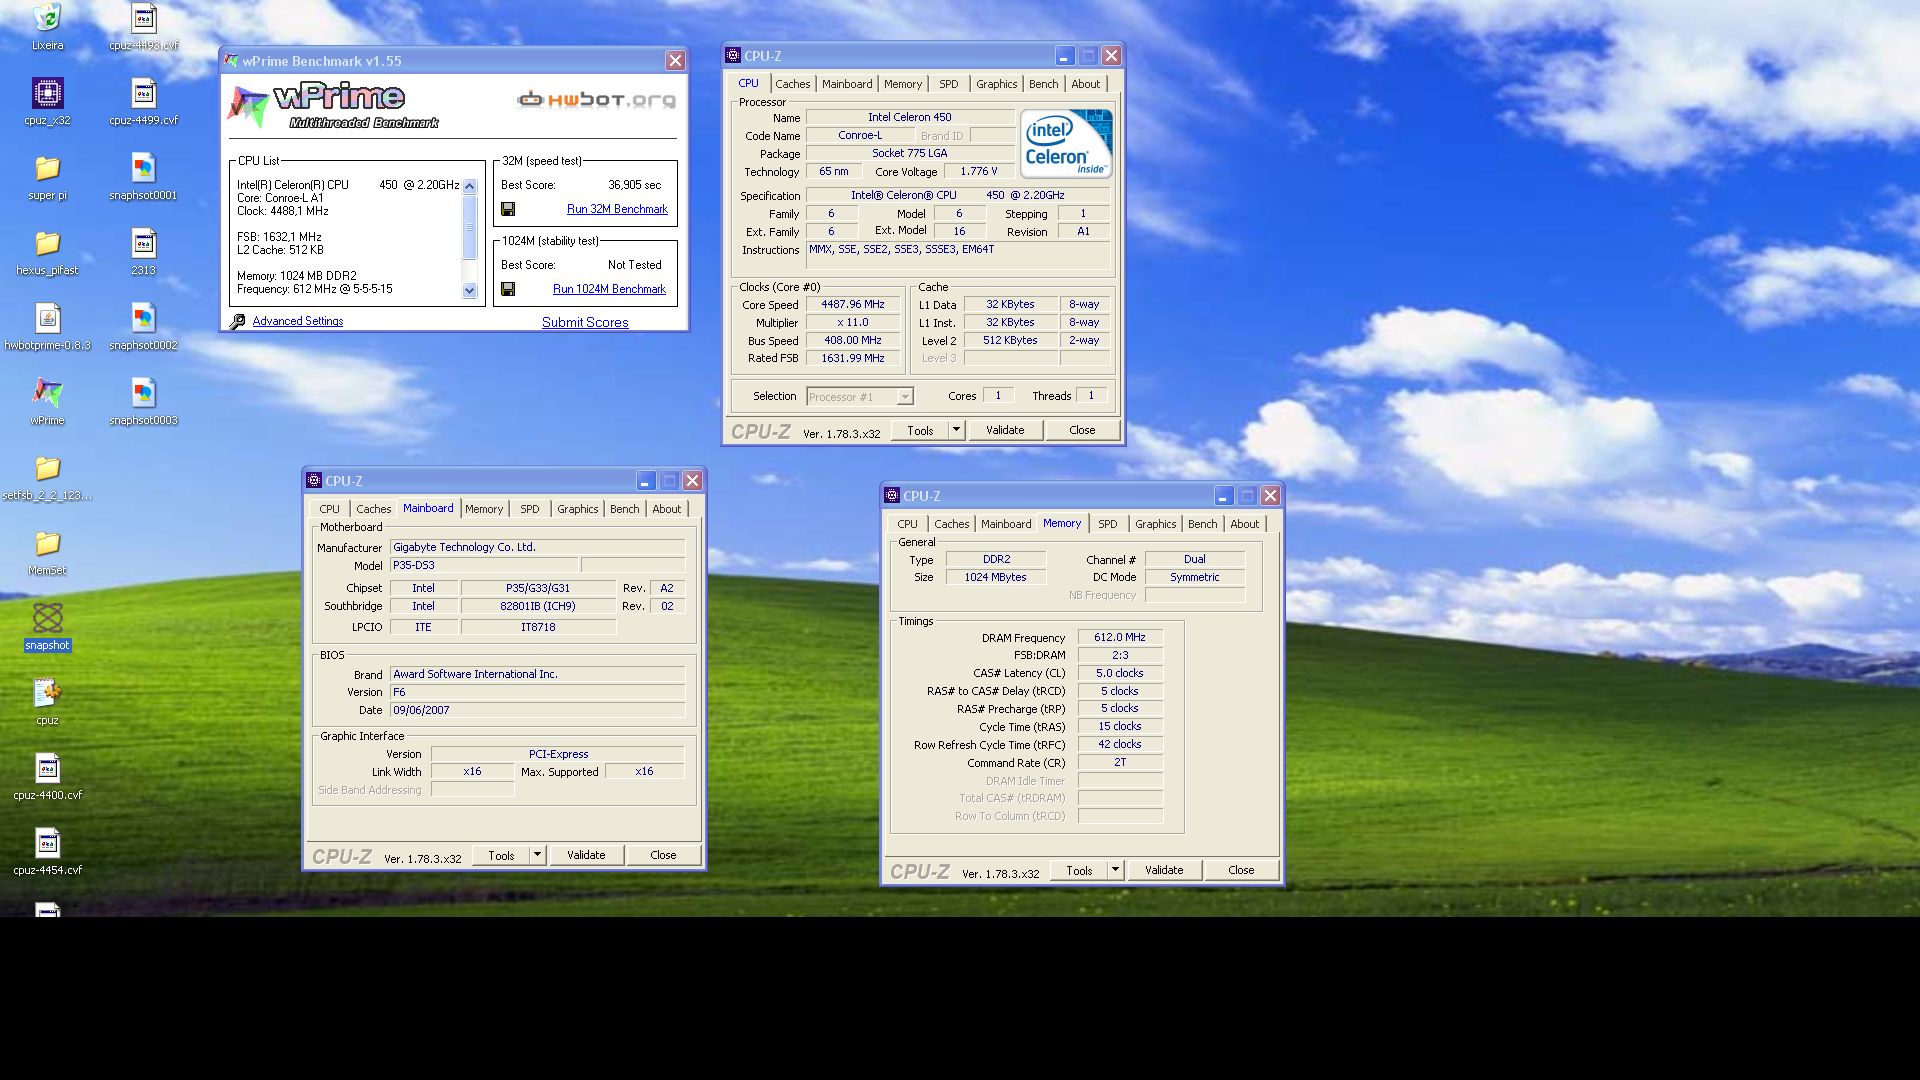Select the snapshot desktop icon

pyautogui.click(x=47, y=618)
